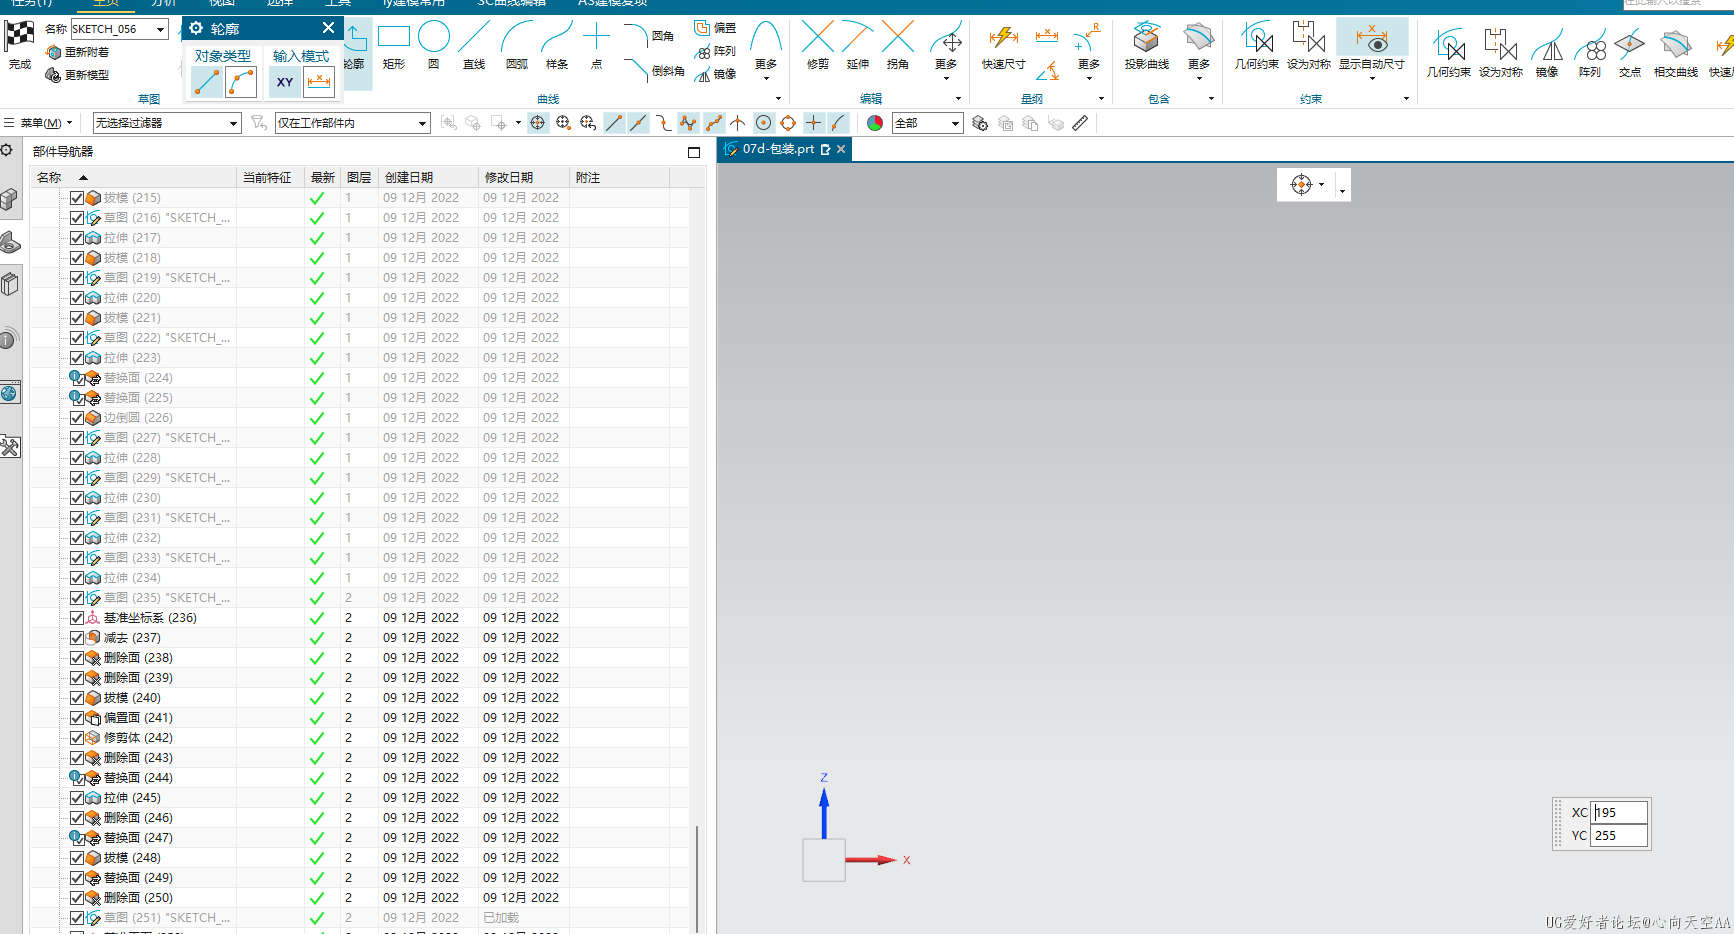Click the 图层 column header
Image resolution: width=1734 pixels, height=934 pixels.
tap(359, 177)
